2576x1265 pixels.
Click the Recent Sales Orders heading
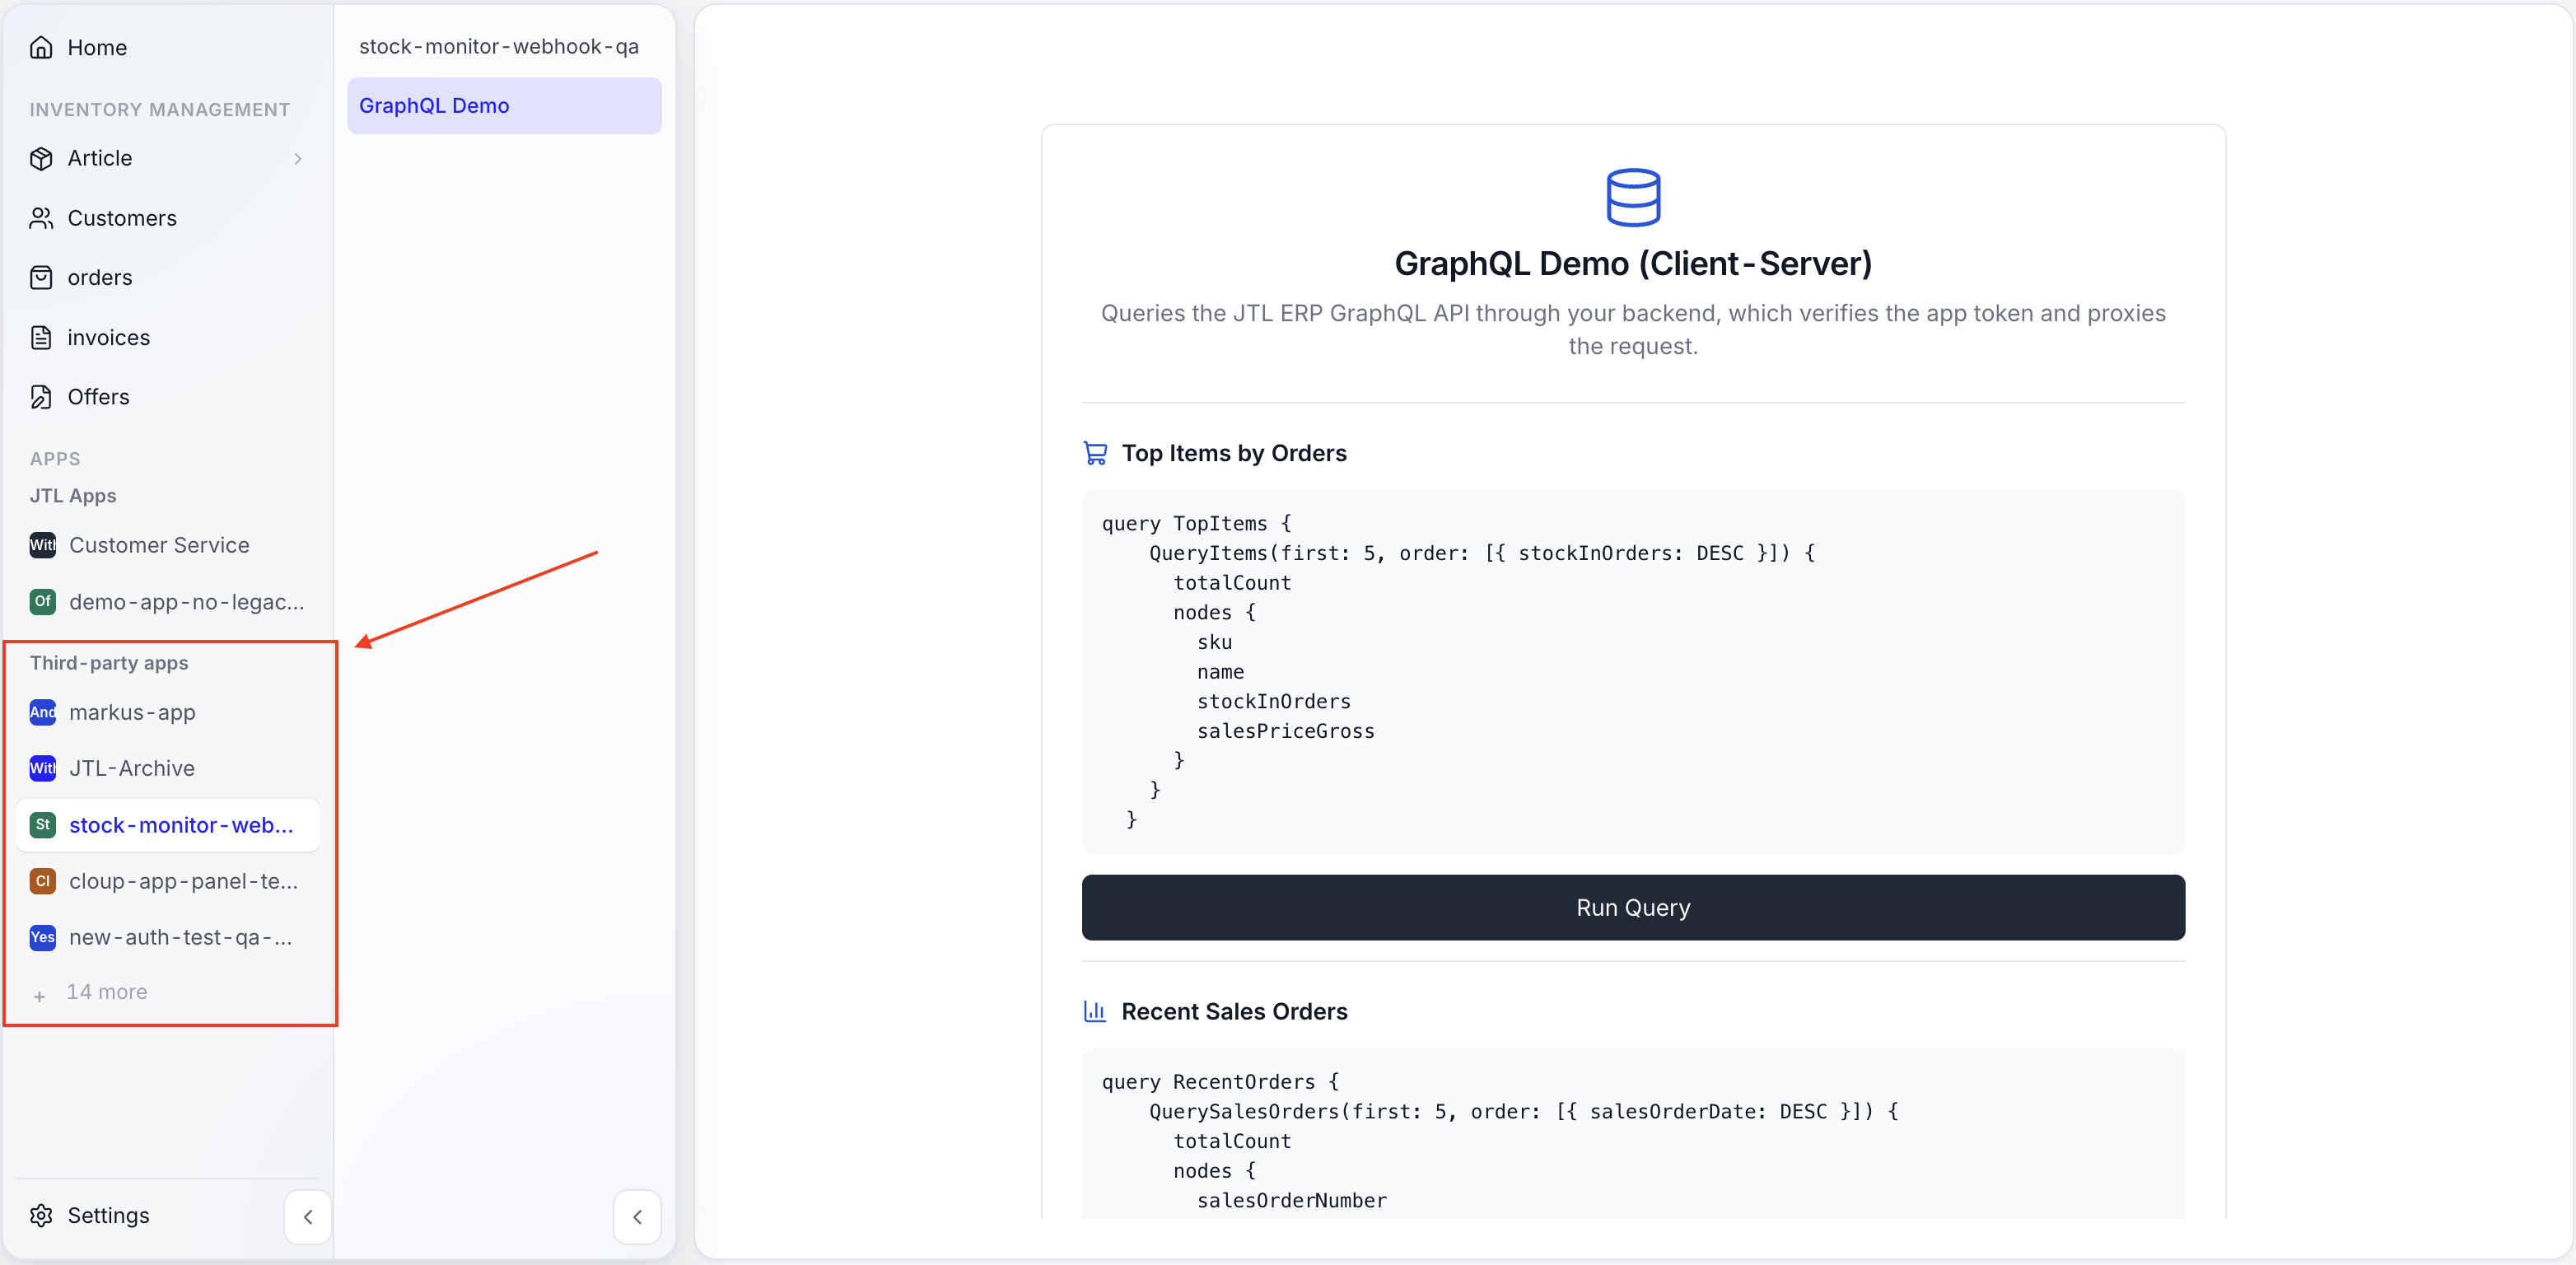click(1234, 1011)
